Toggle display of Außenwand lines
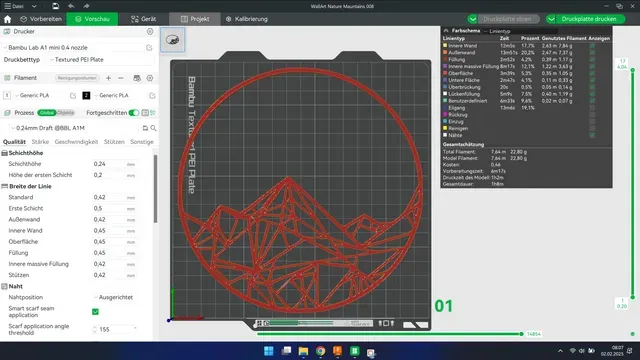This screenshot has width=640, height=360. (592, 53)
